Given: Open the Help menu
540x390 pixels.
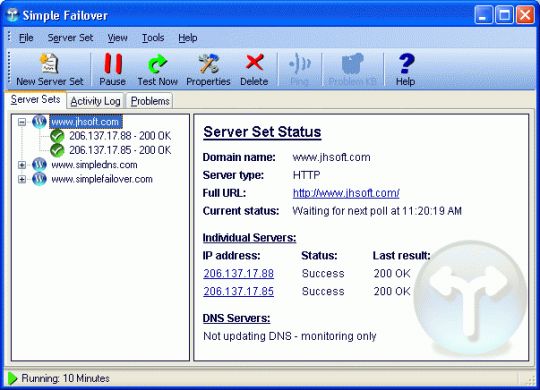Looking at the screenshot, I should (x=188, y=38).
